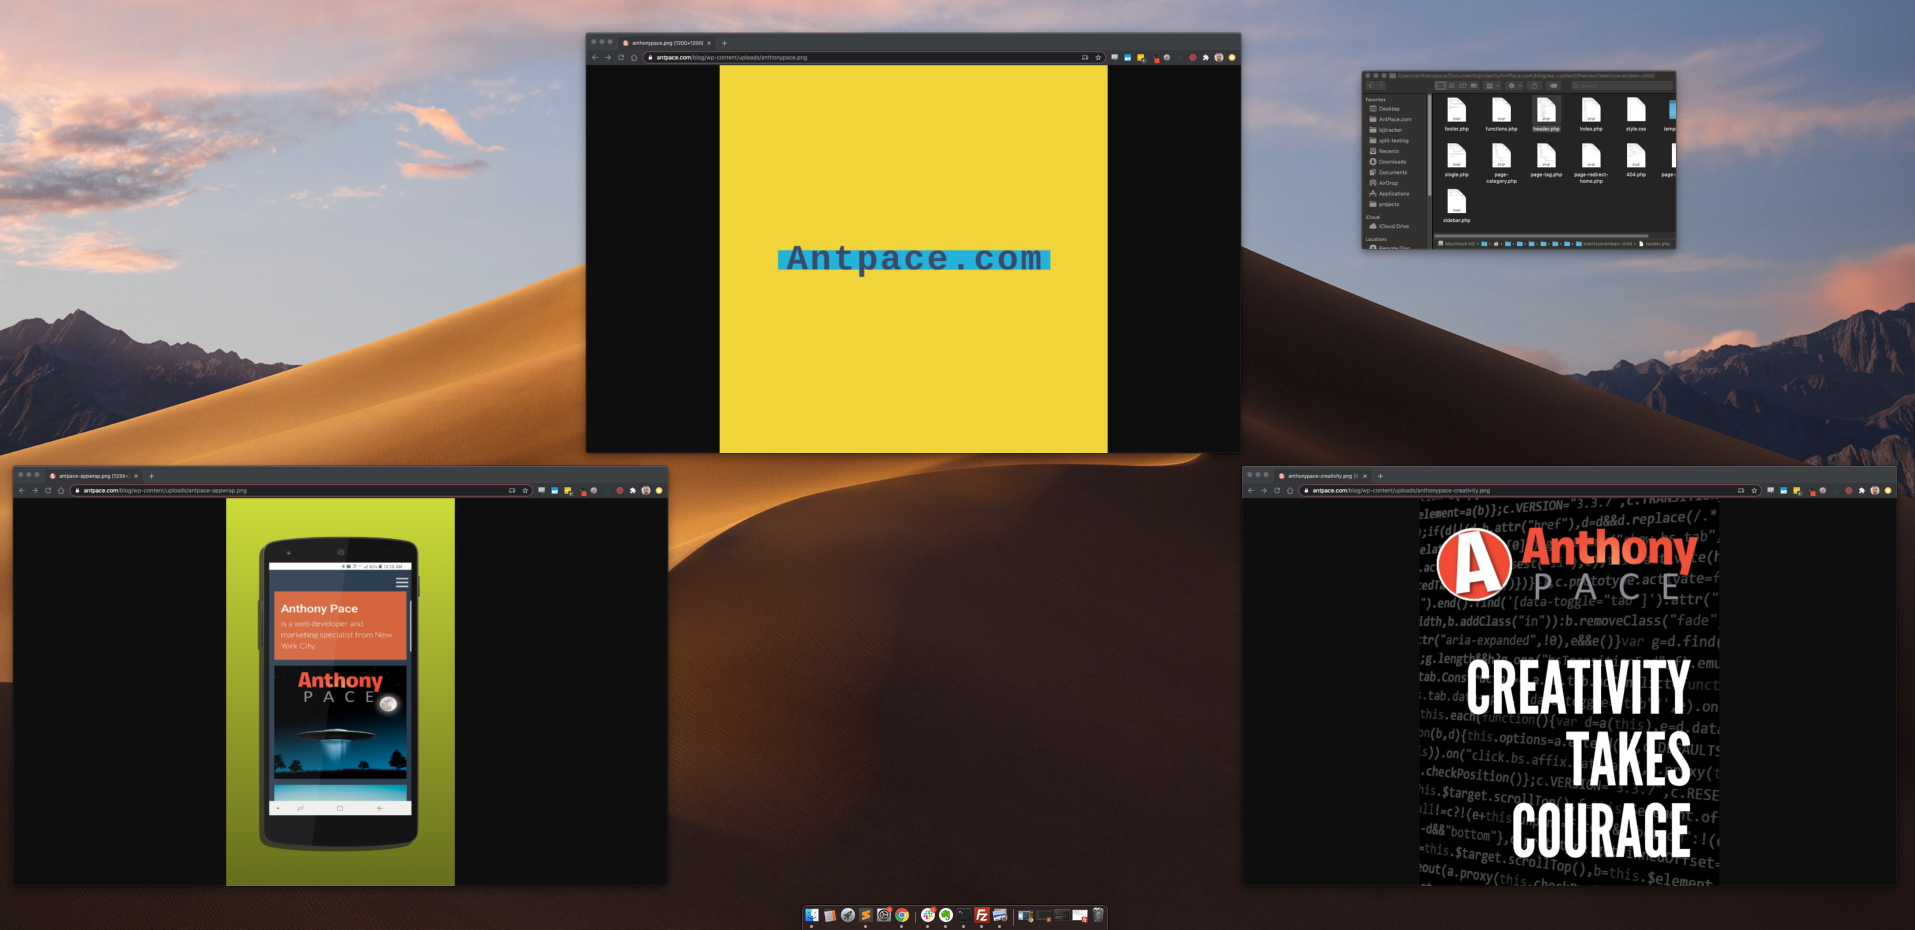This screenshot has width=1915, height=930.
Task: Open Finder action gear dropdown
Action: pyautogui.click(x=1514, y=86)
